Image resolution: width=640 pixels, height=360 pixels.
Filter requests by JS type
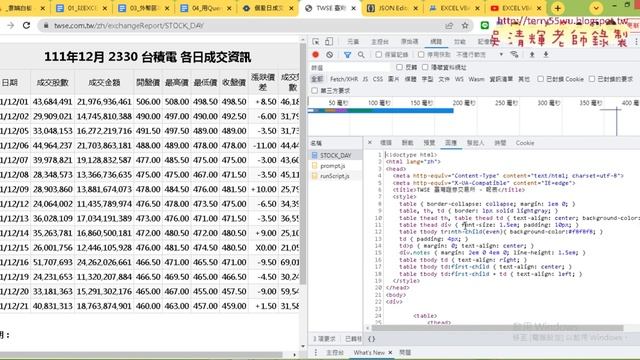tap(365, 79)
